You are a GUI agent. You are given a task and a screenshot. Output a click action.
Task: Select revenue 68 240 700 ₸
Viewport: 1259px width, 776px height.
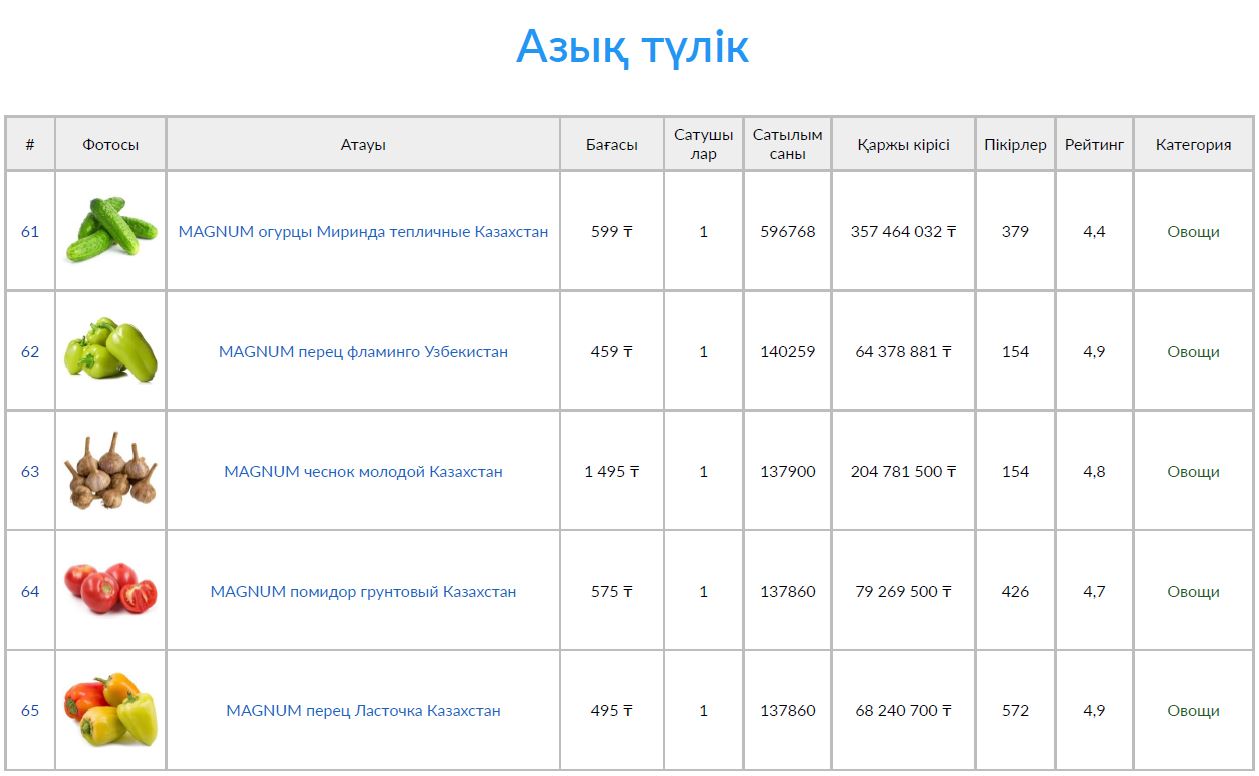tap(903, 710)
